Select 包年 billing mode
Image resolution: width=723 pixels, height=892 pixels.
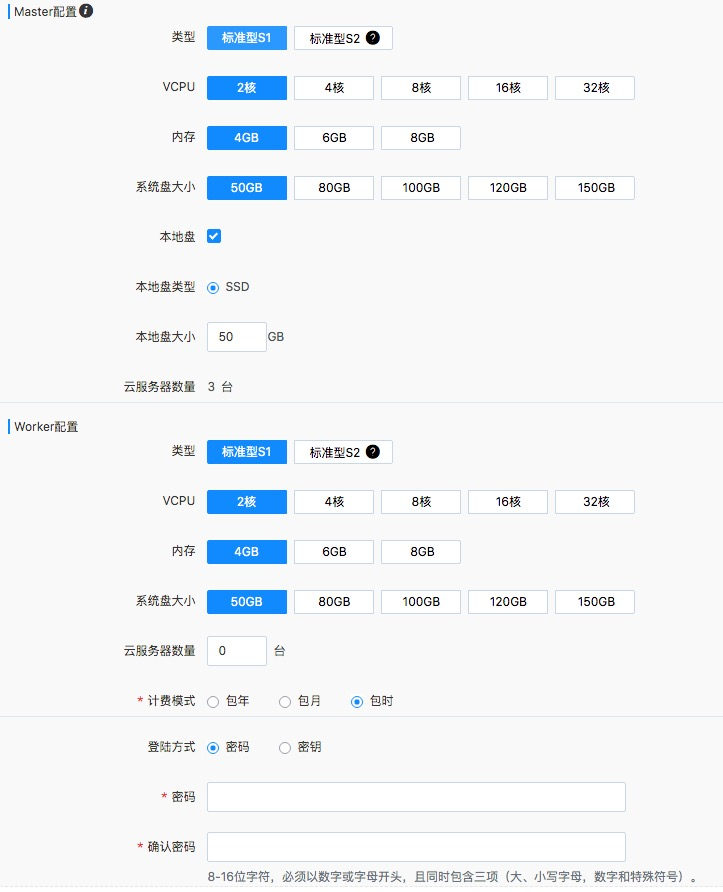click(x=213, y=702)
